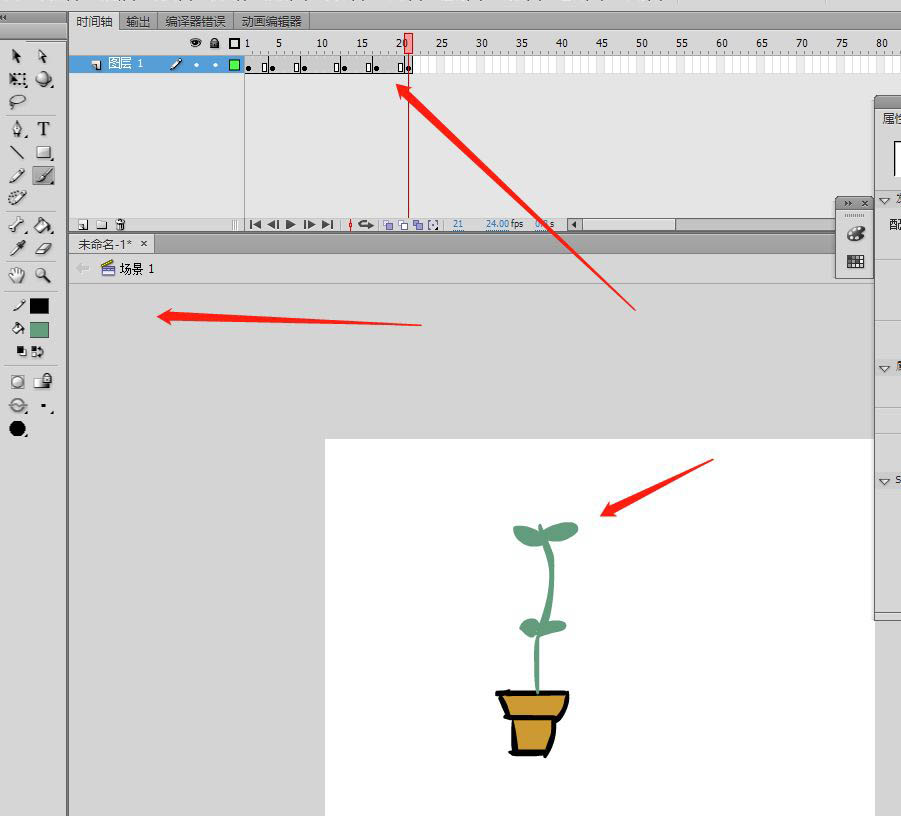
Task: Toggle the onion skin button
Action: pos(388,225)
